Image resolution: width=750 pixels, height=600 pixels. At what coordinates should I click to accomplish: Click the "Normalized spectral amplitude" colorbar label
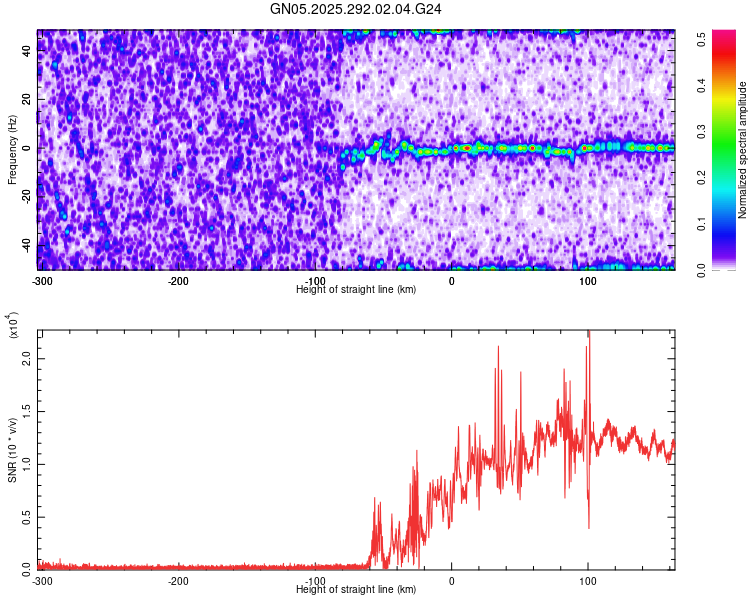coord(743,150)
